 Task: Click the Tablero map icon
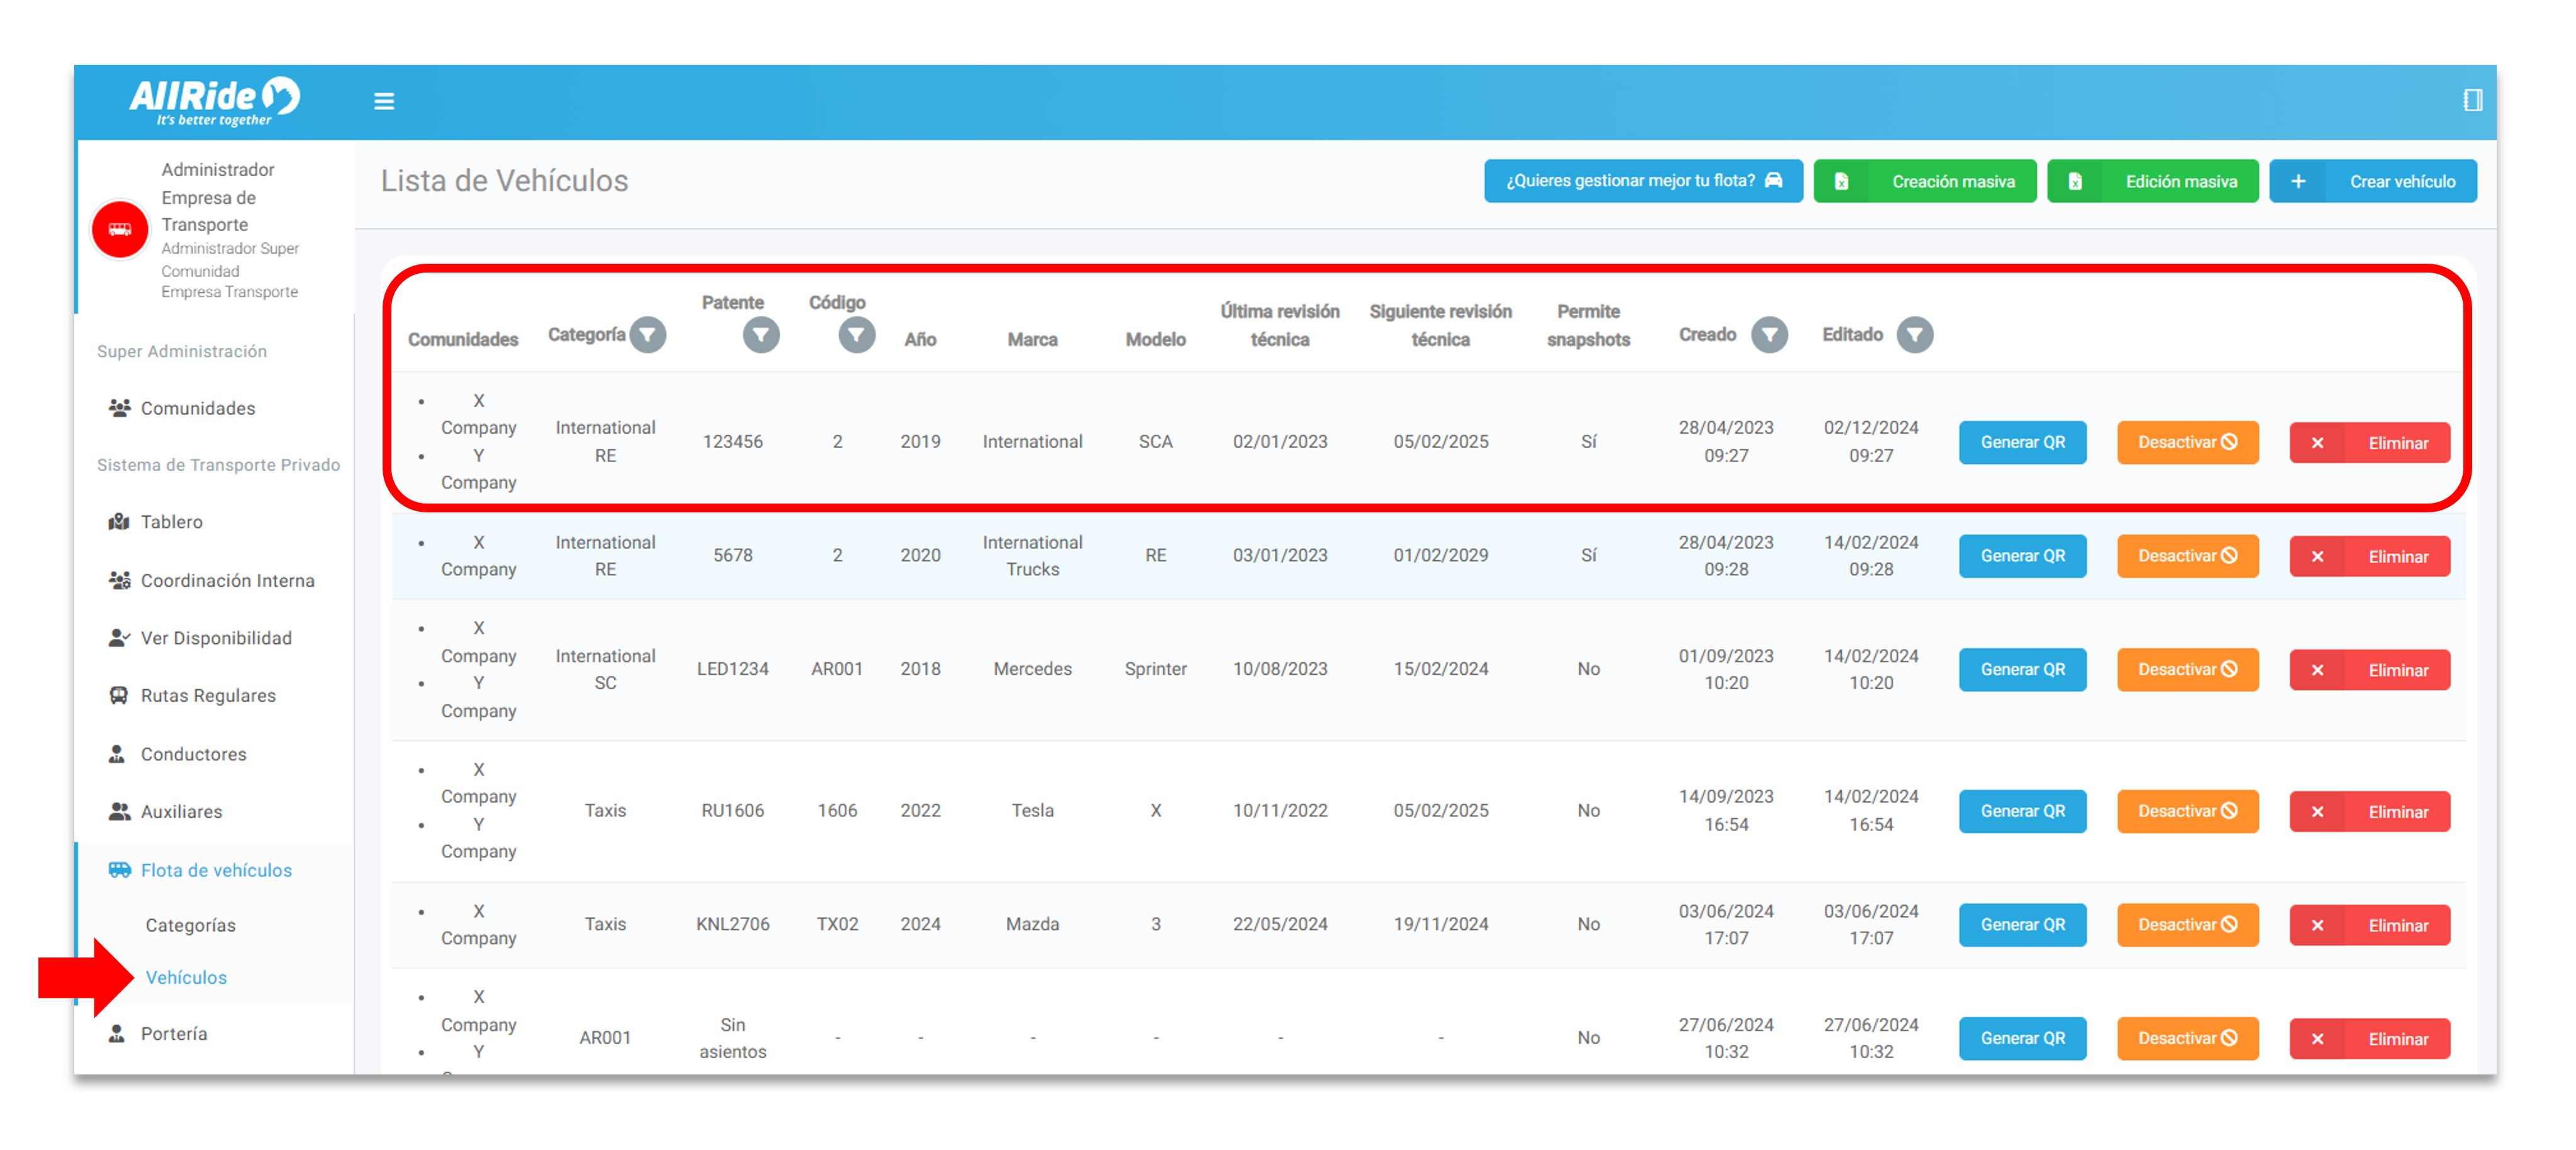pos(119,522)
